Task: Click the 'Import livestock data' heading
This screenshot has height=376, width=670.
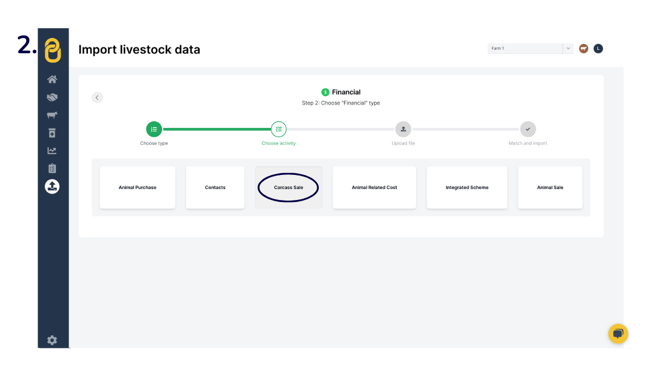Action: pyautogui.click(x=139, y=50)
